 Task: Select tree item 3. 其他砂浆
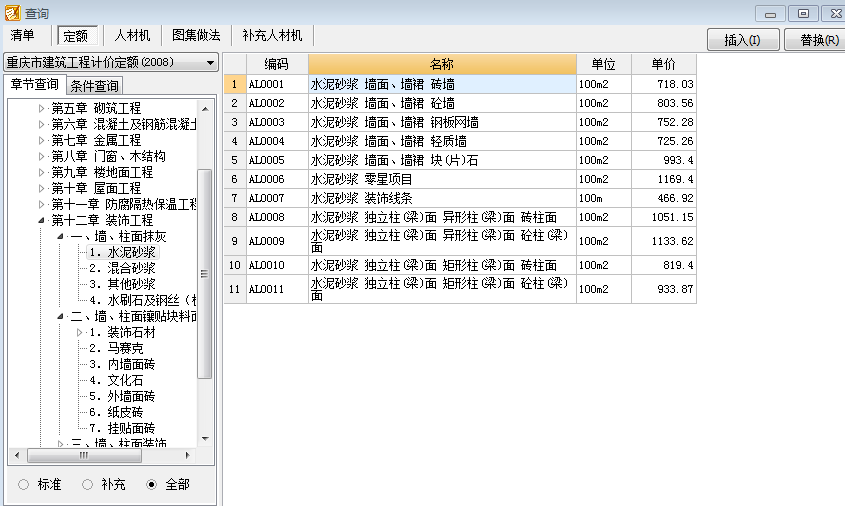tap(122, 284)
